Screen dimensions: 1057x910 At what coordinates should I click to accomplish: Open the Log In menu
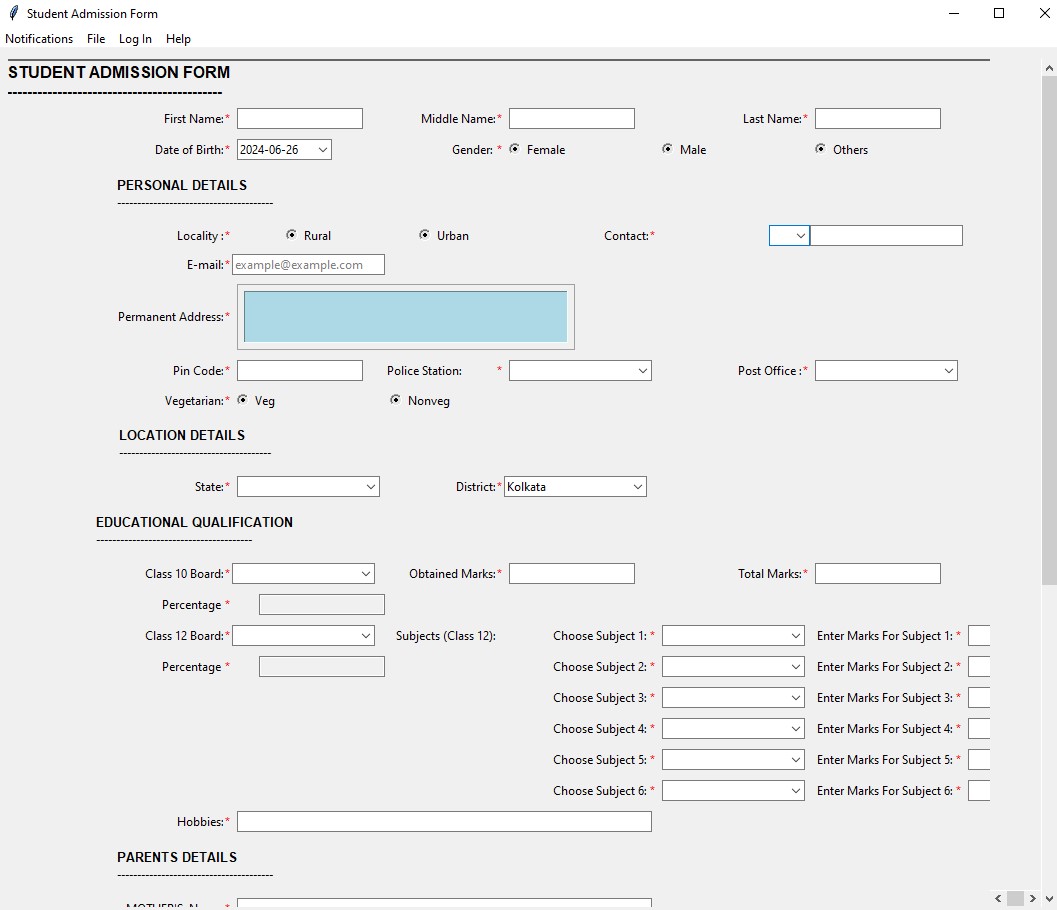[x=135, y=39]
